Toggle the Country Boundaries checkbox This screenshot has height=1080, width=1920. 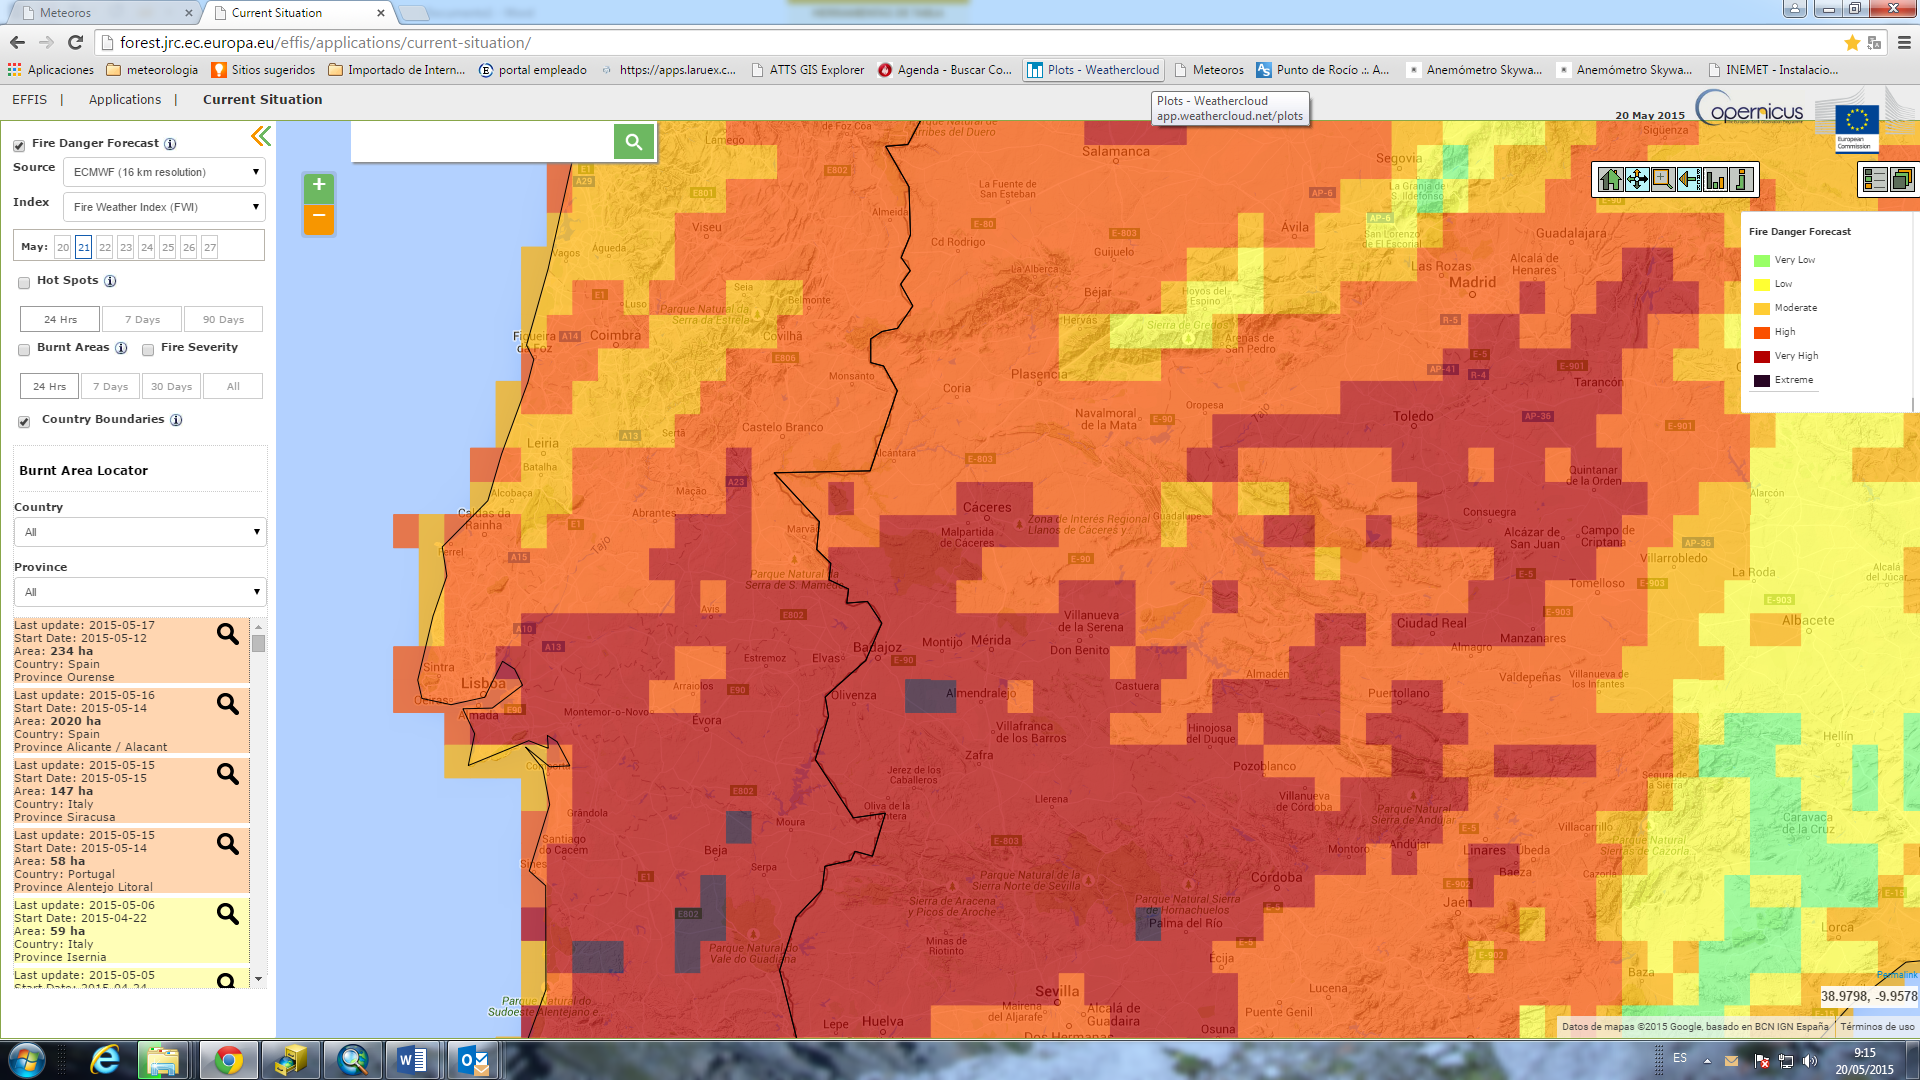coord(24,422)
